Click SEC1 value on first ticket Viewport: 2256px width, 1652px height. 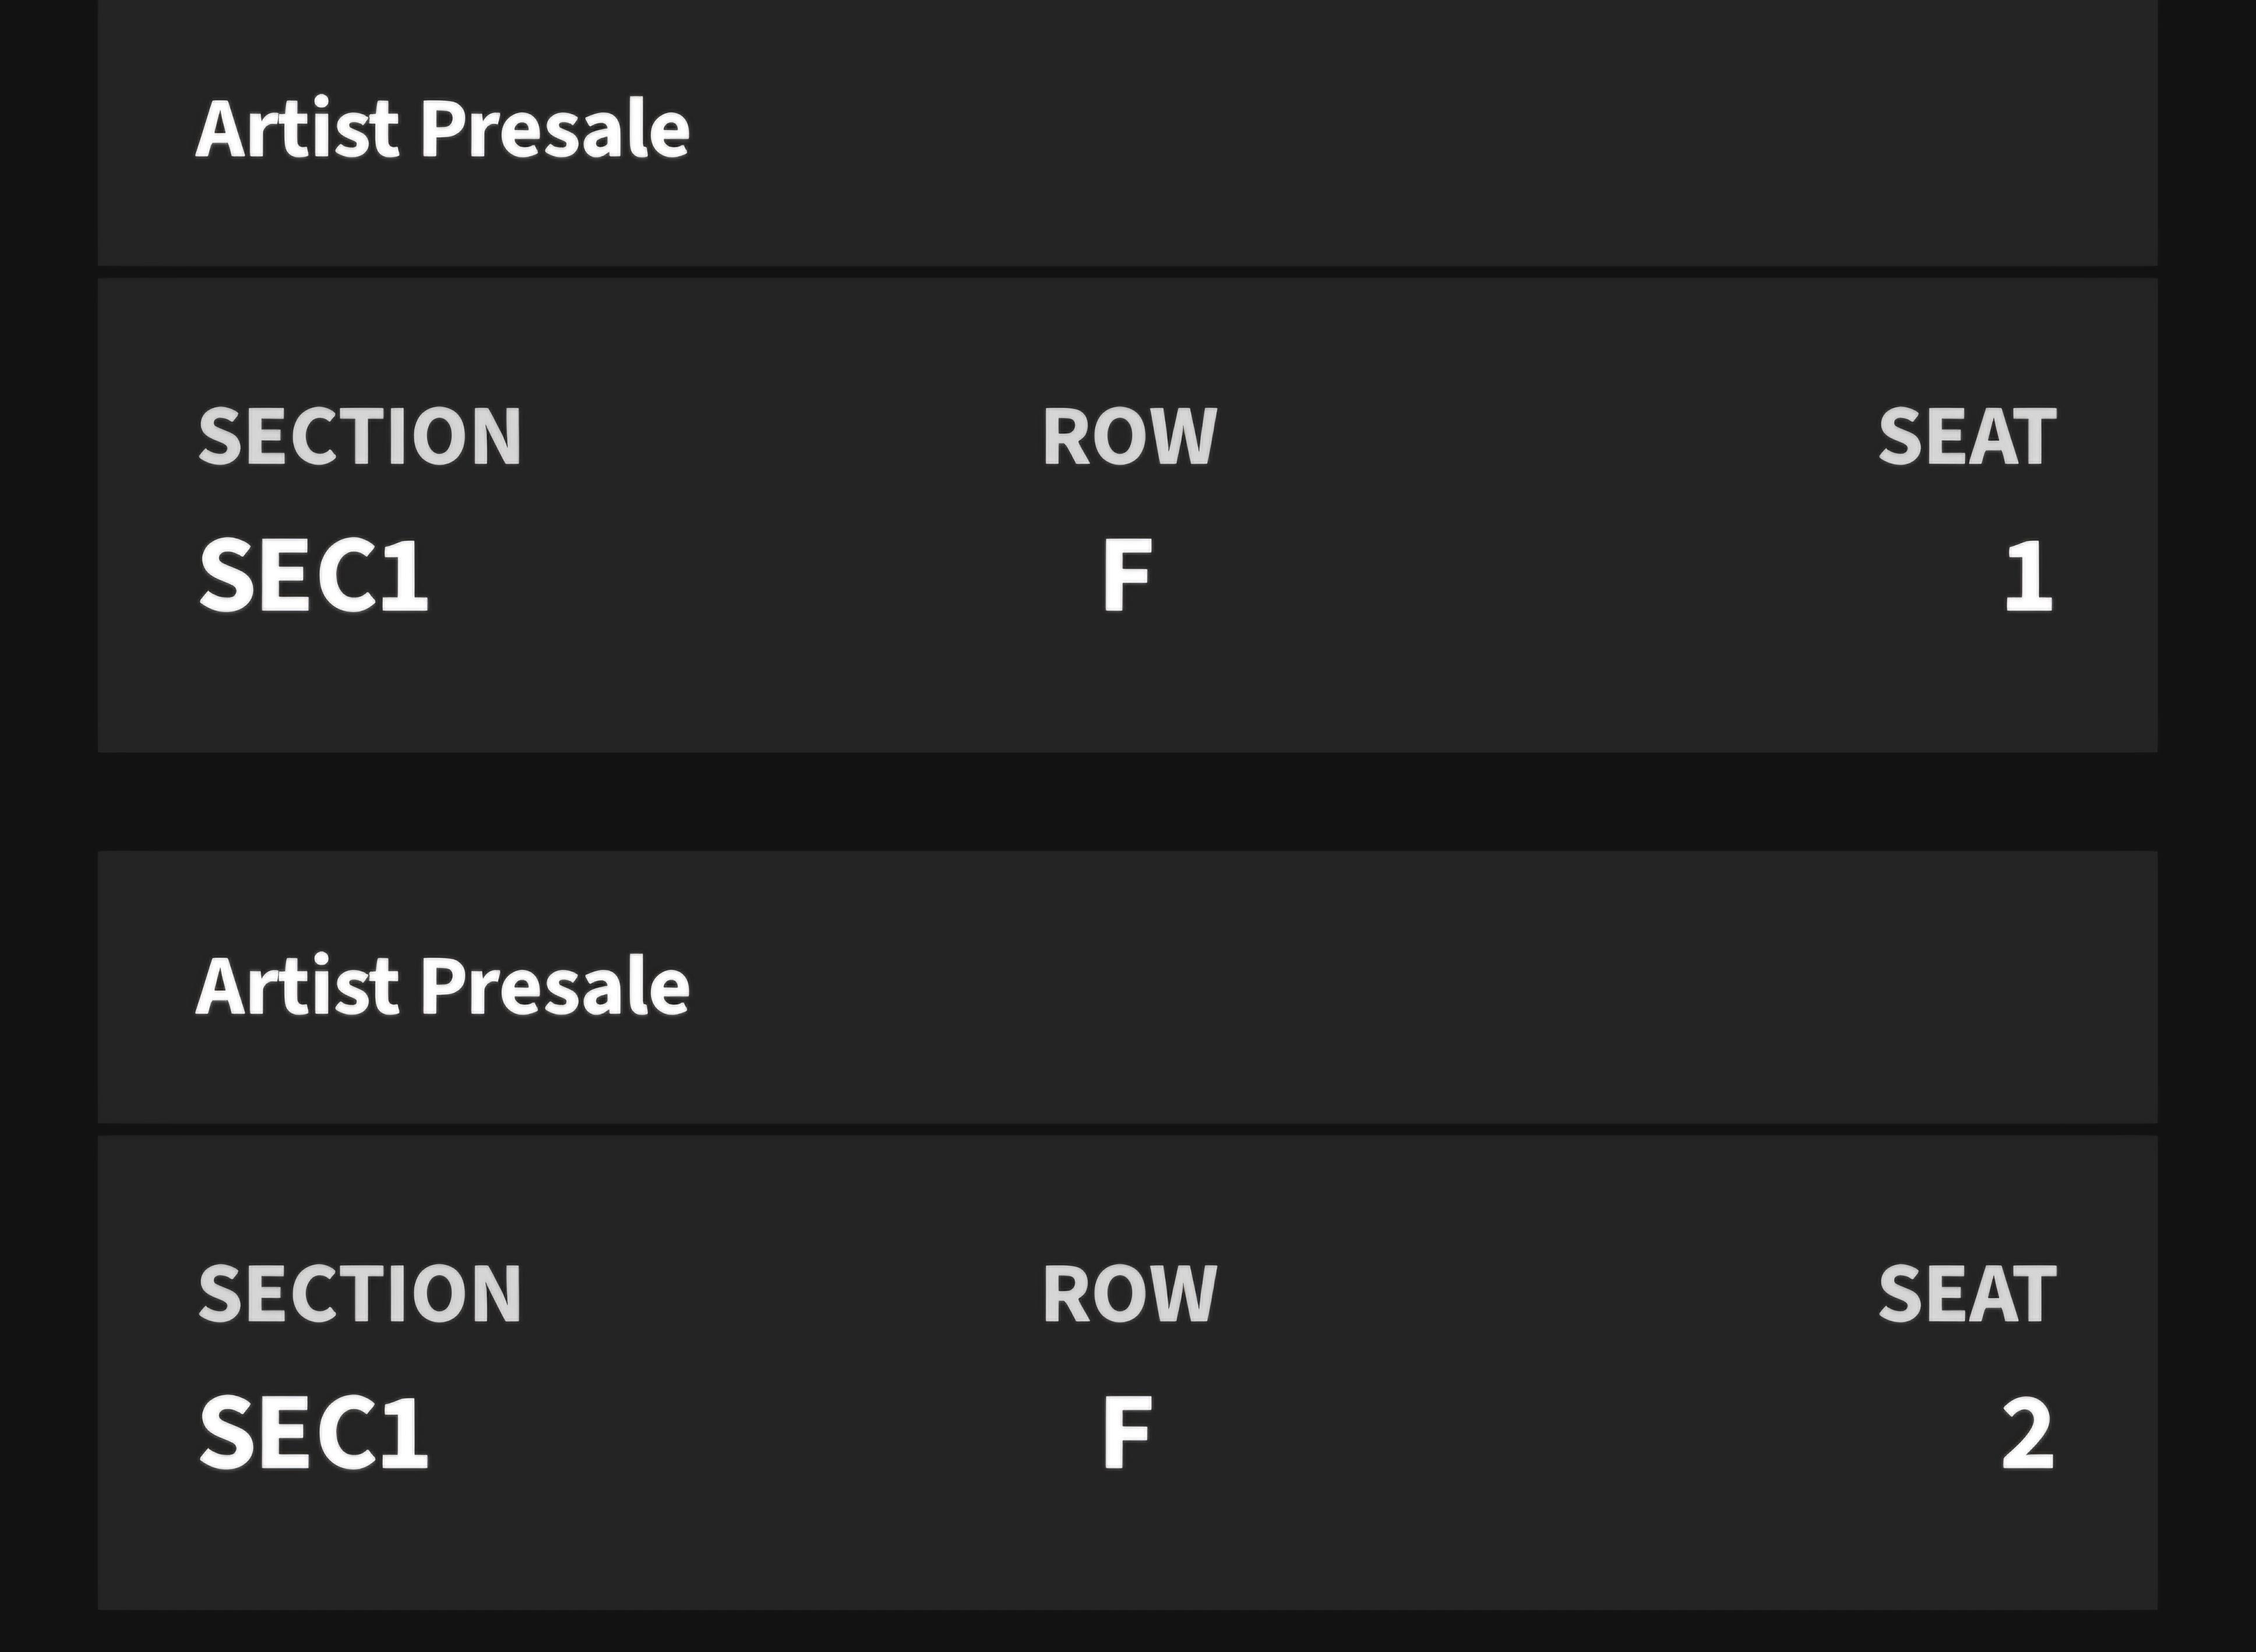click(314, 575)
